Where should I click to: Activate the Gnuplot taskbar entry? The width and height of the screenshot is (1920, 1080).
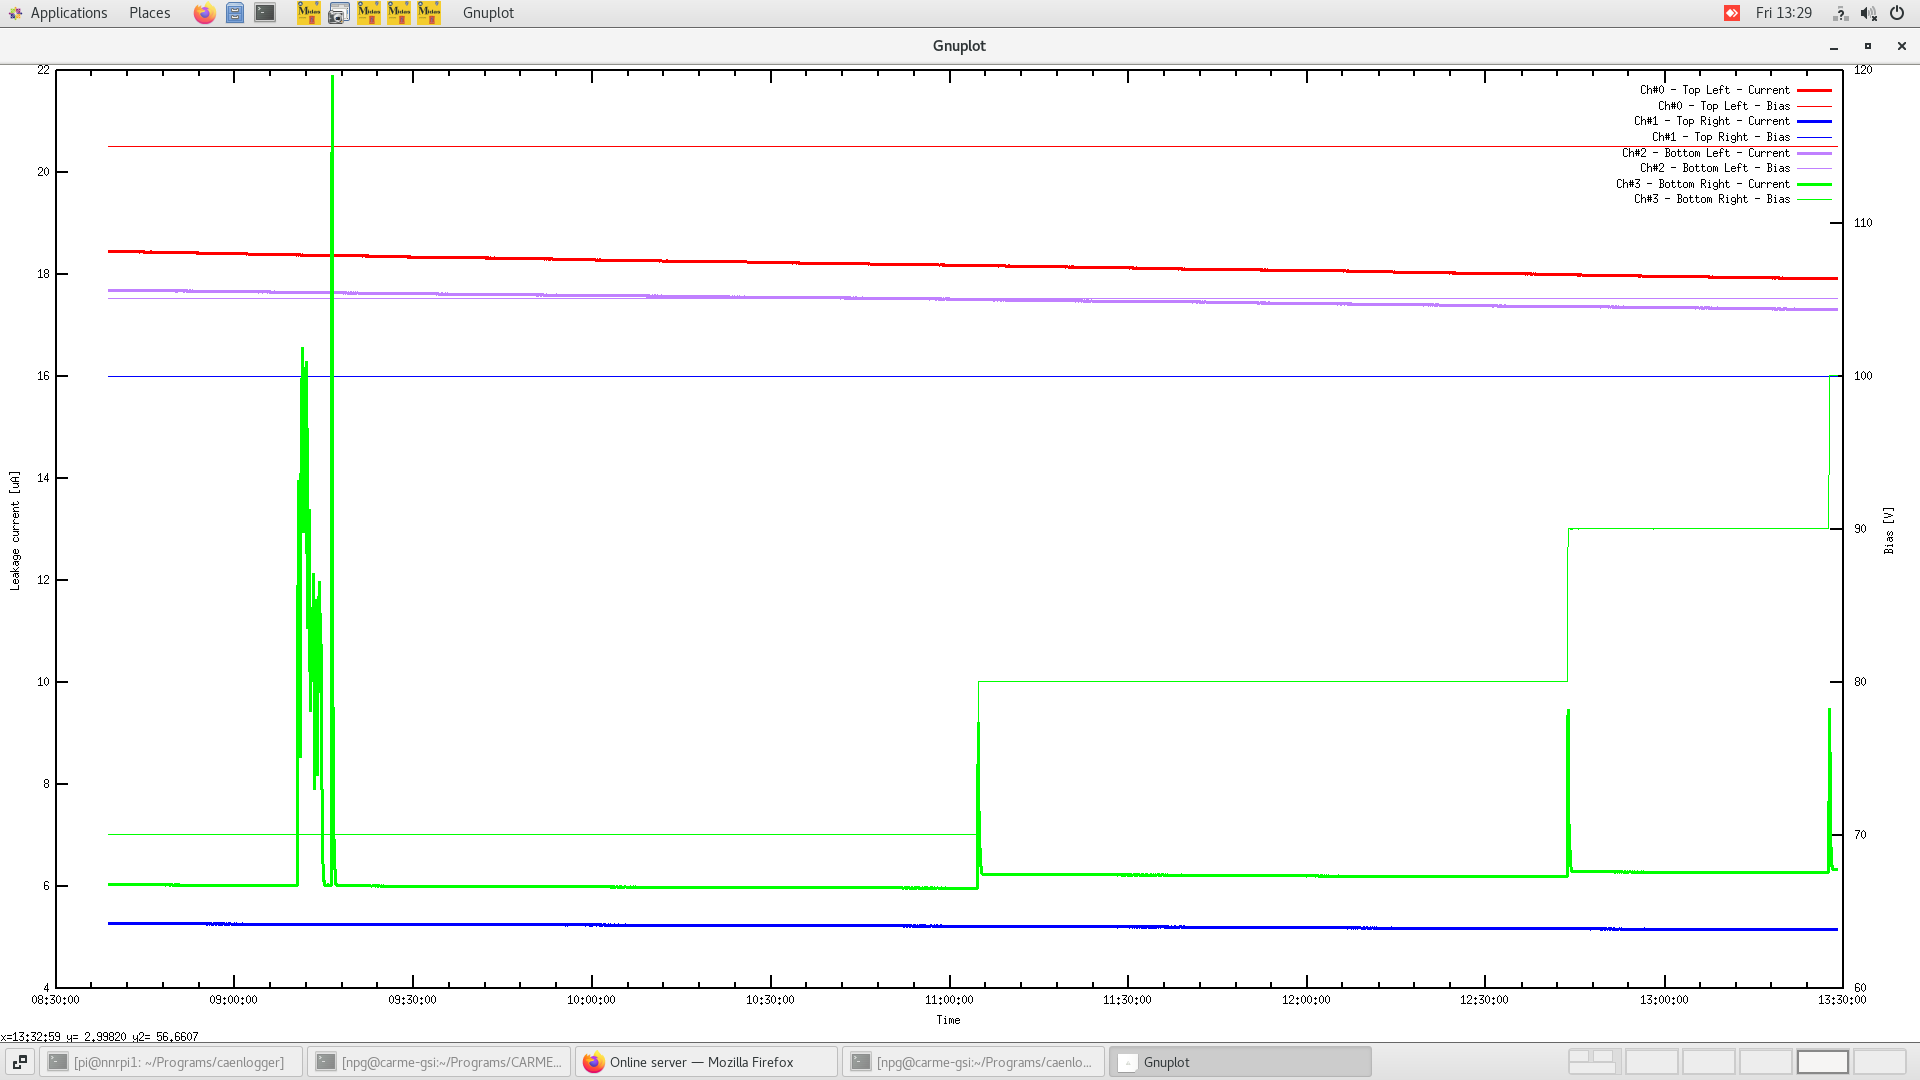[x=1240, y=1061]
